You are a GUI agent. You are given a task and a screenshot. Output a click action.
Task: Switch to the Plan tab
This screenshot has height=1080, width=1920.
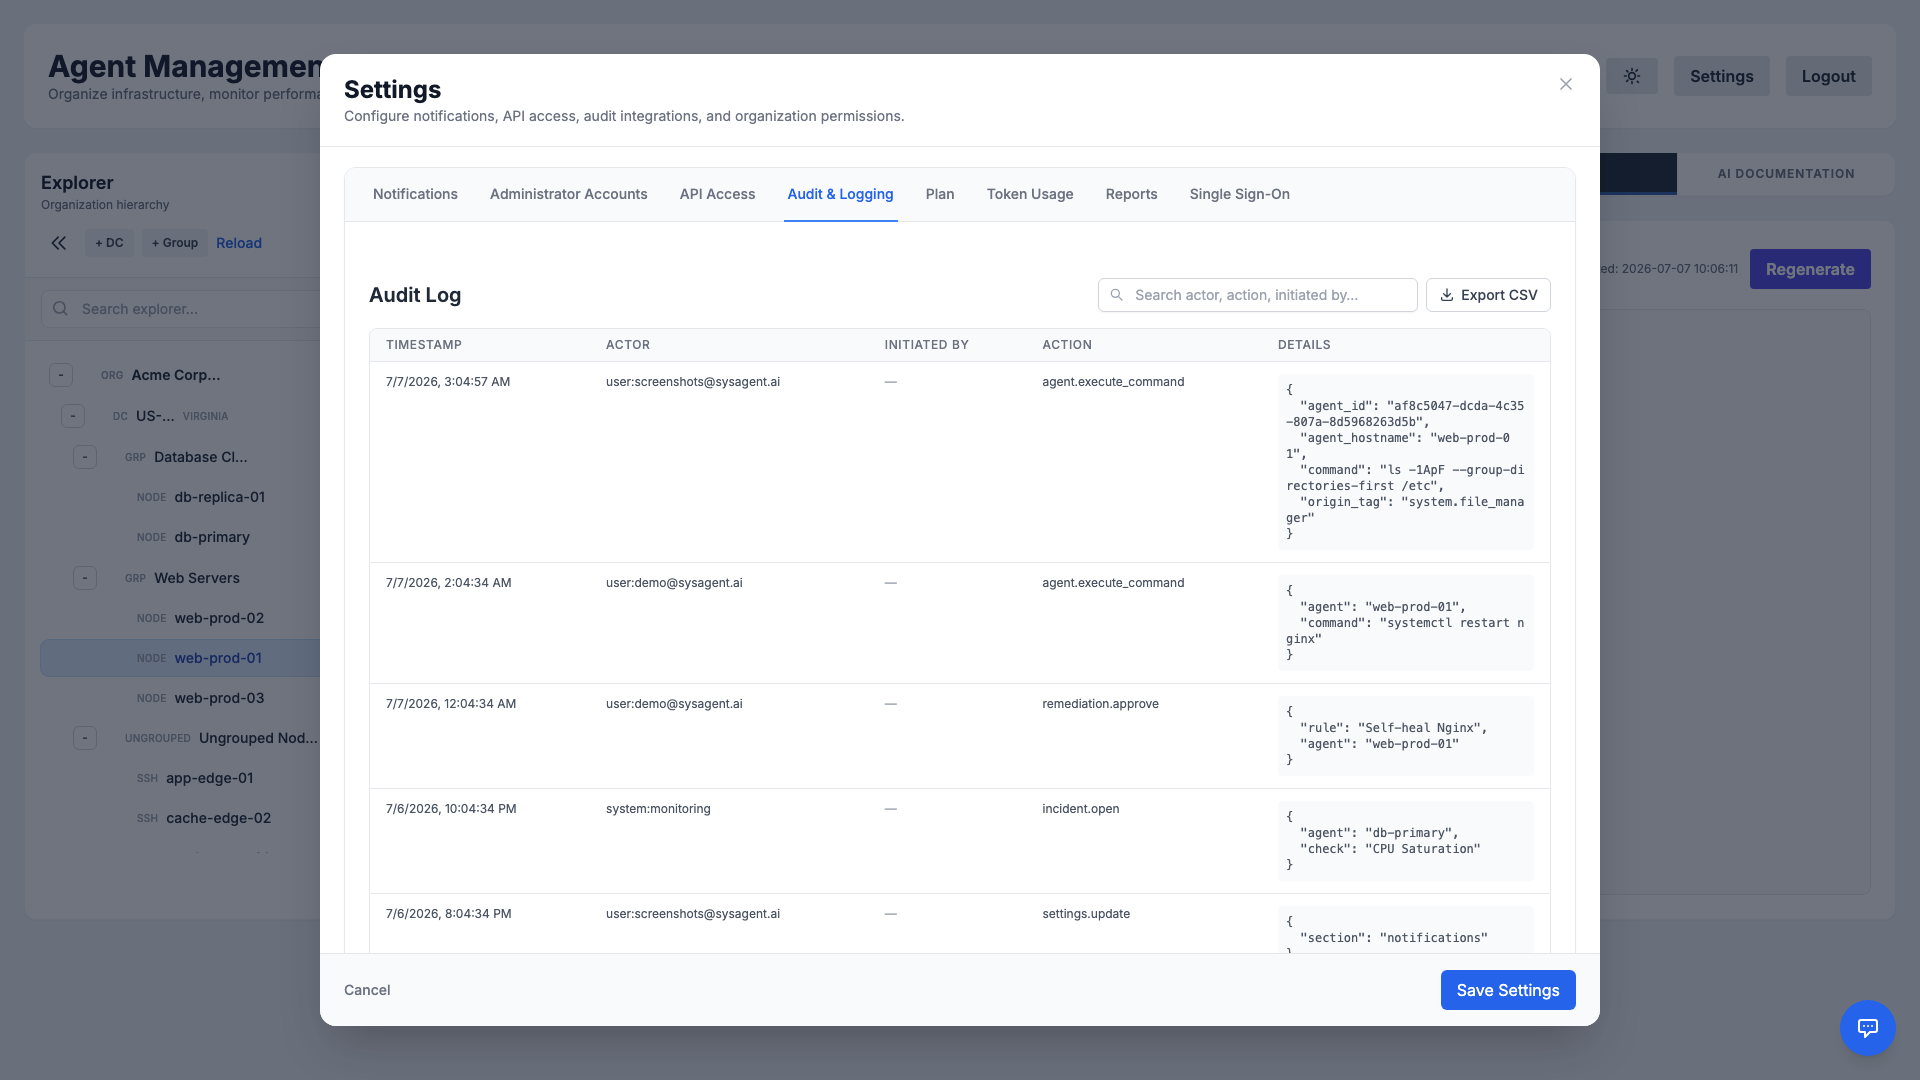click(x=940, y=194)
